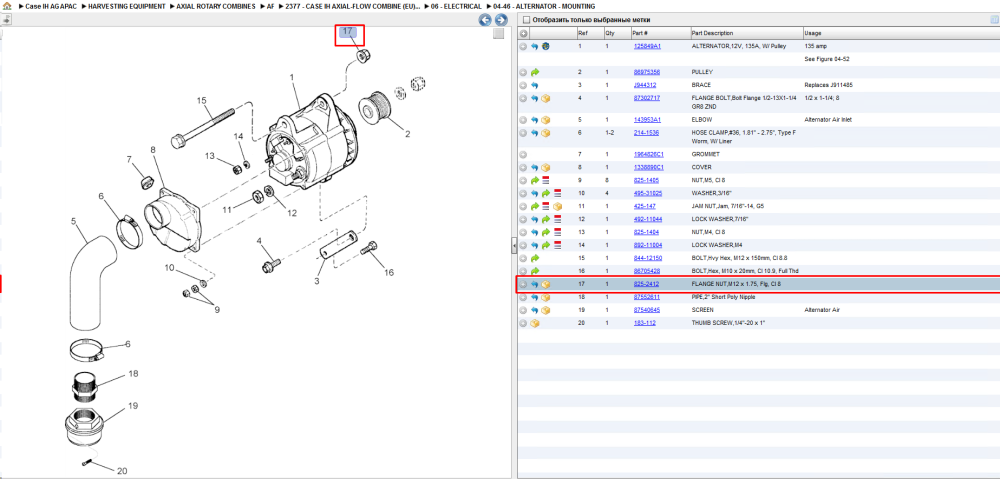
Task: Toggle the round marker in GROMMET row
Action: 523,154
